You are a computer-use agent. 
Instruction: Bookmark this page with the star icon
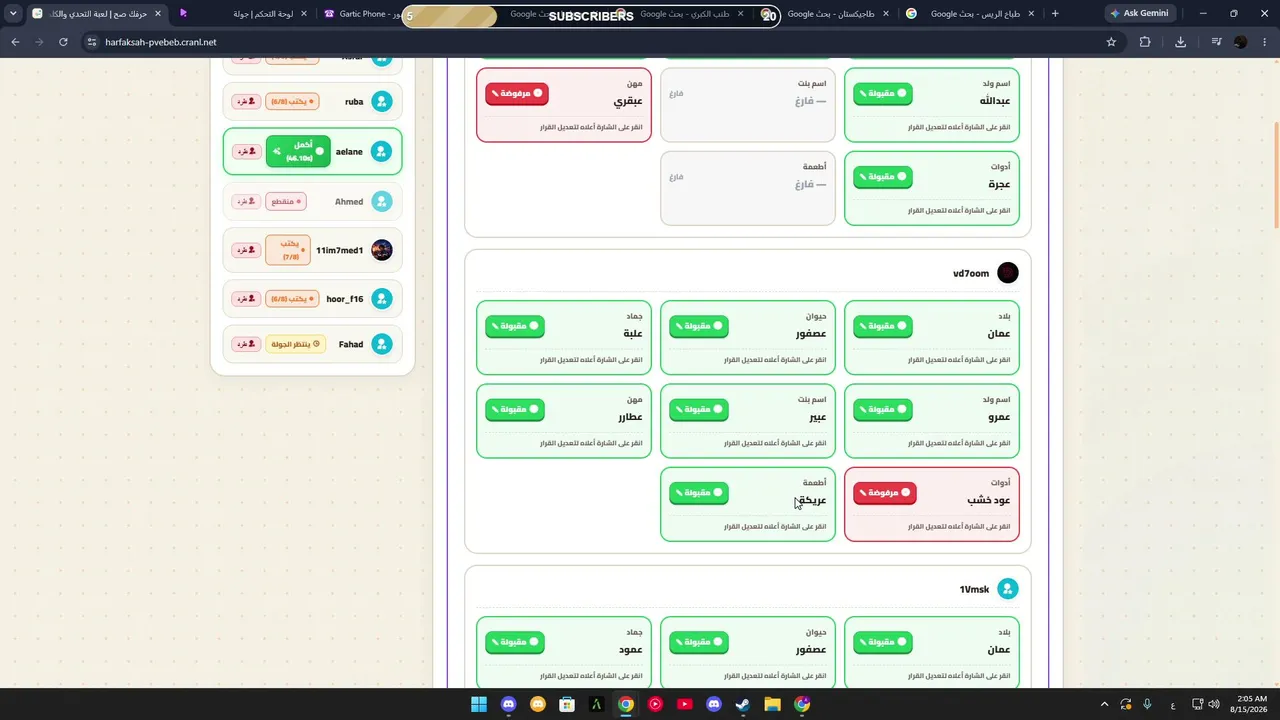(x=1111, y=42)
